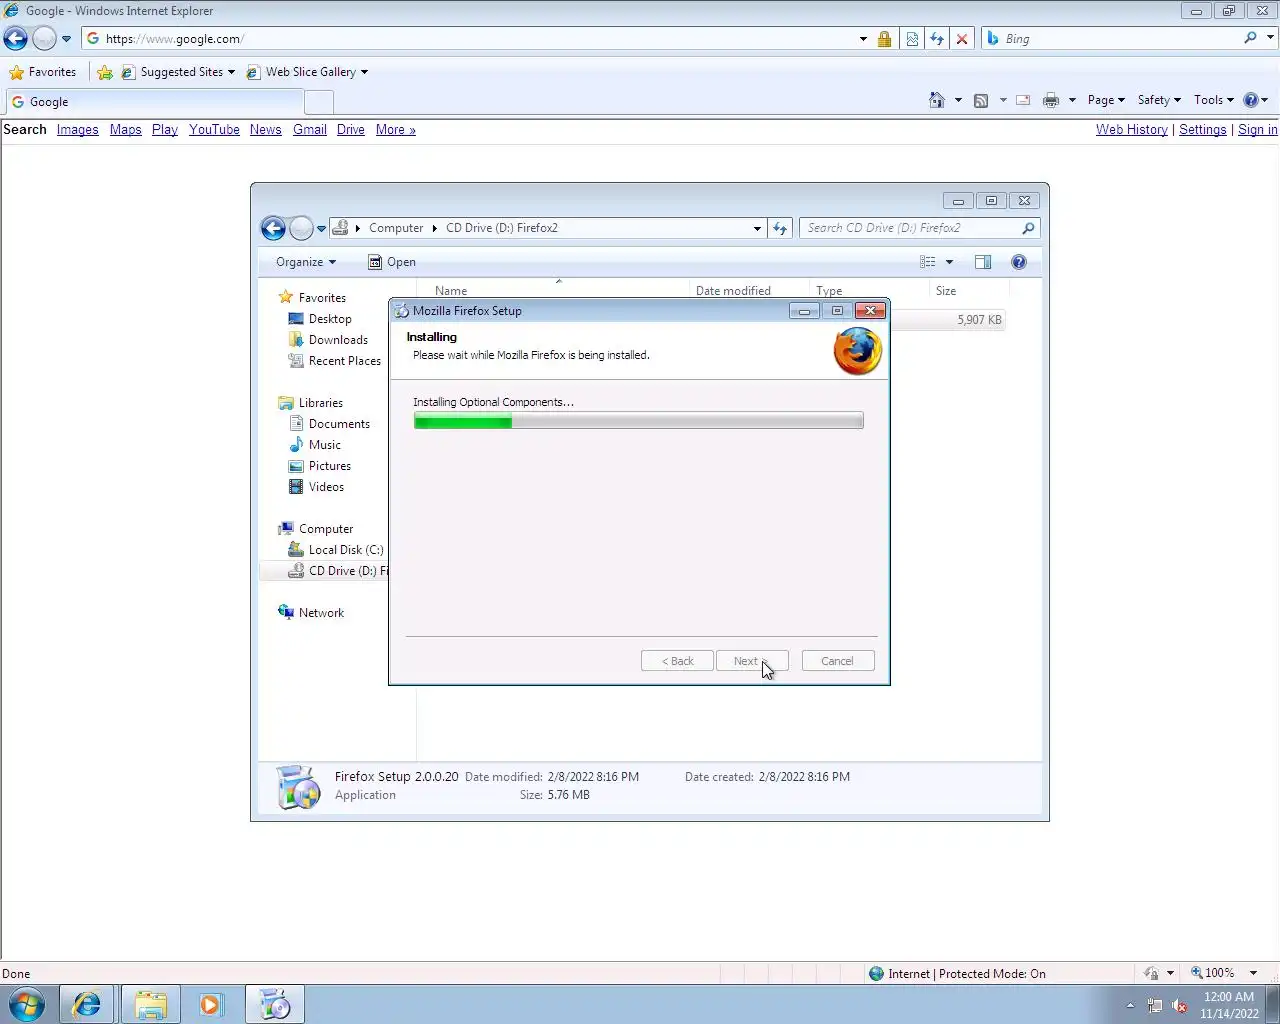Click the RSS feeds icon
Viewport: 1280px width, 1024px height.
(x=981, y=100)
